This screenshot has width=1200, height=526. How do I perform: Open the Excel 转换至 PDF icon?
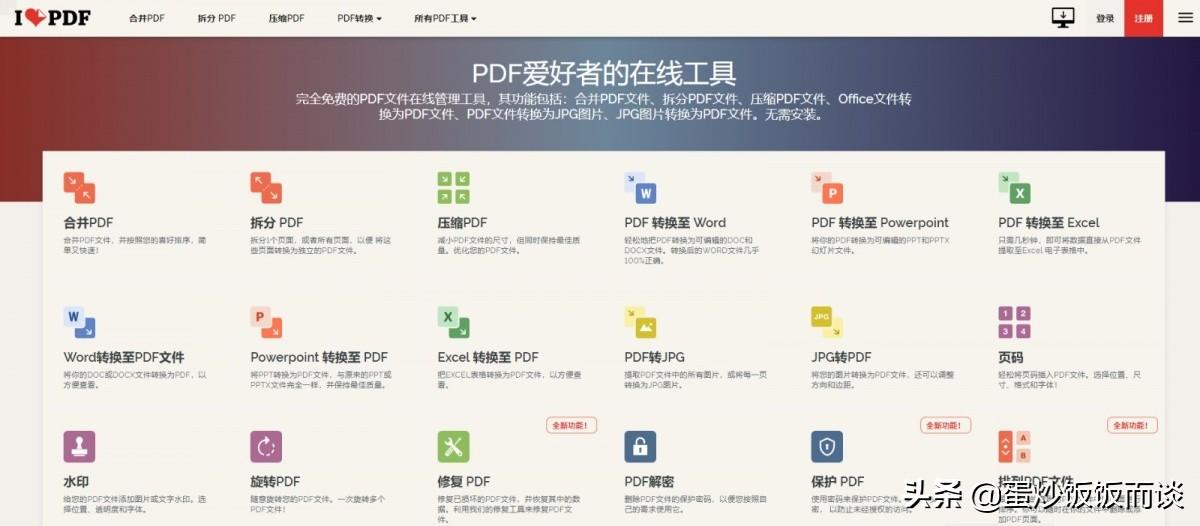pos(453,322)
